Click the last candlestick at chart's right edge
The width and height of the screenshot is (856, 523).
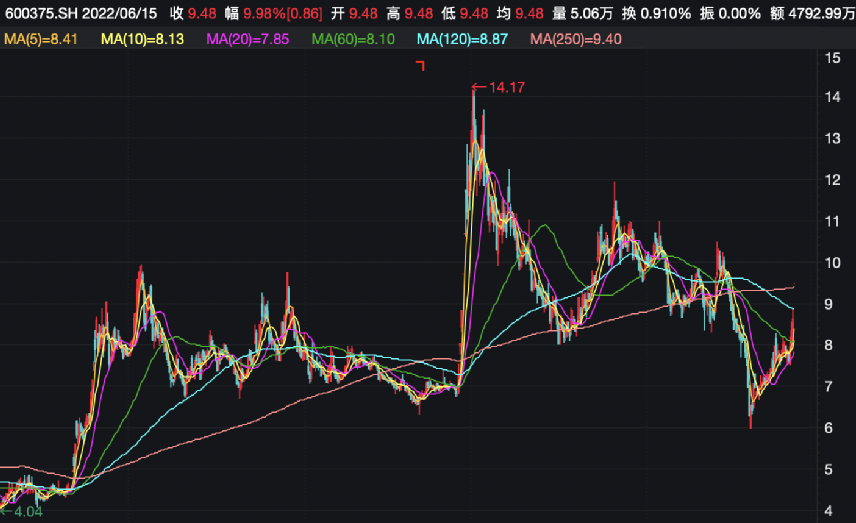tap(793, 330)
